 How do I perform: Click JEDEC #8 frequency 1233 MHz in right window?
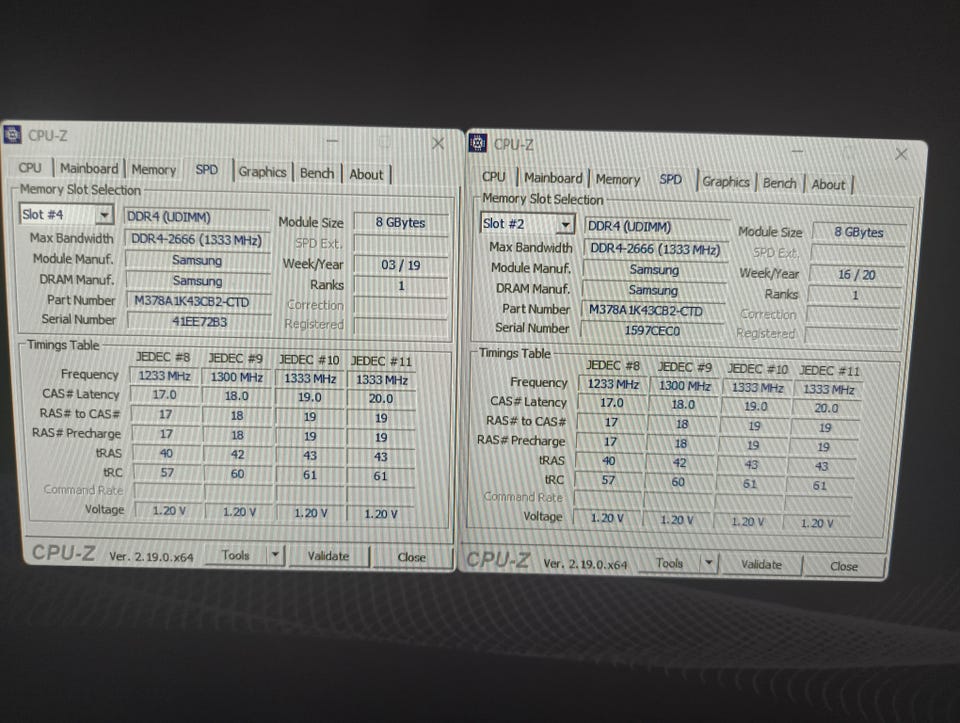pyautogui.click(x=613, y=384)
